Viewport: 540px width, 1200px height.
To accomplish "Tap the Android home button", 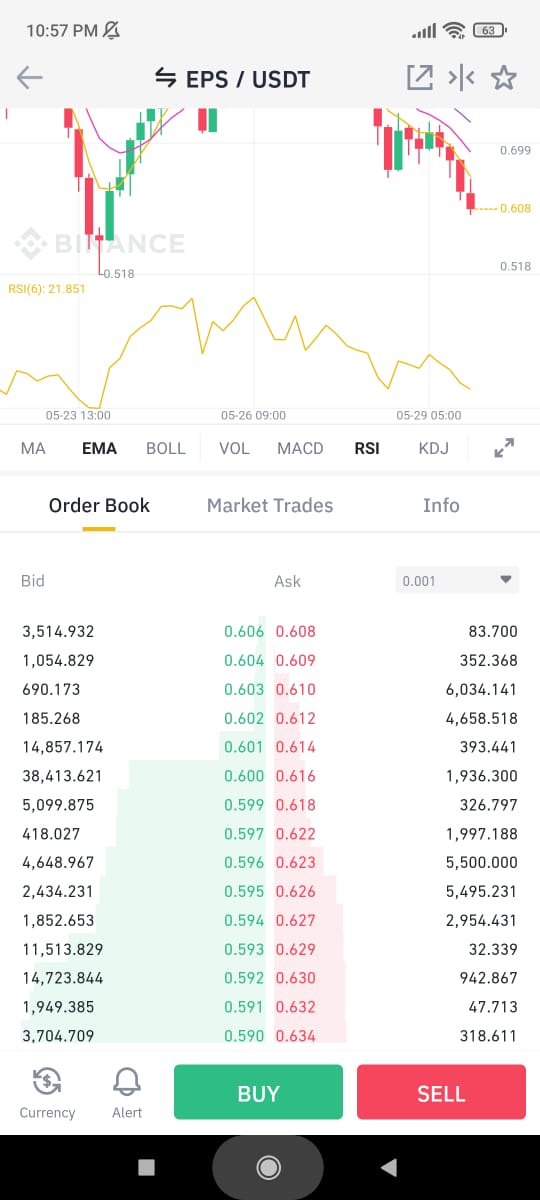I will tap(268, 1167).
